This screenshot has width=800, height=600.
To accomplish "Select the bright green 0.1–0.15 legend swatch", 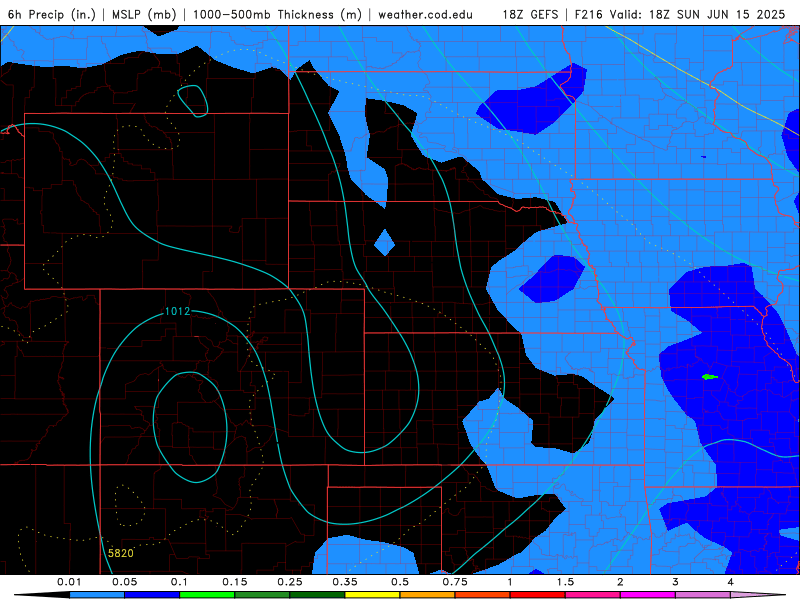I will tap(207, 595).
